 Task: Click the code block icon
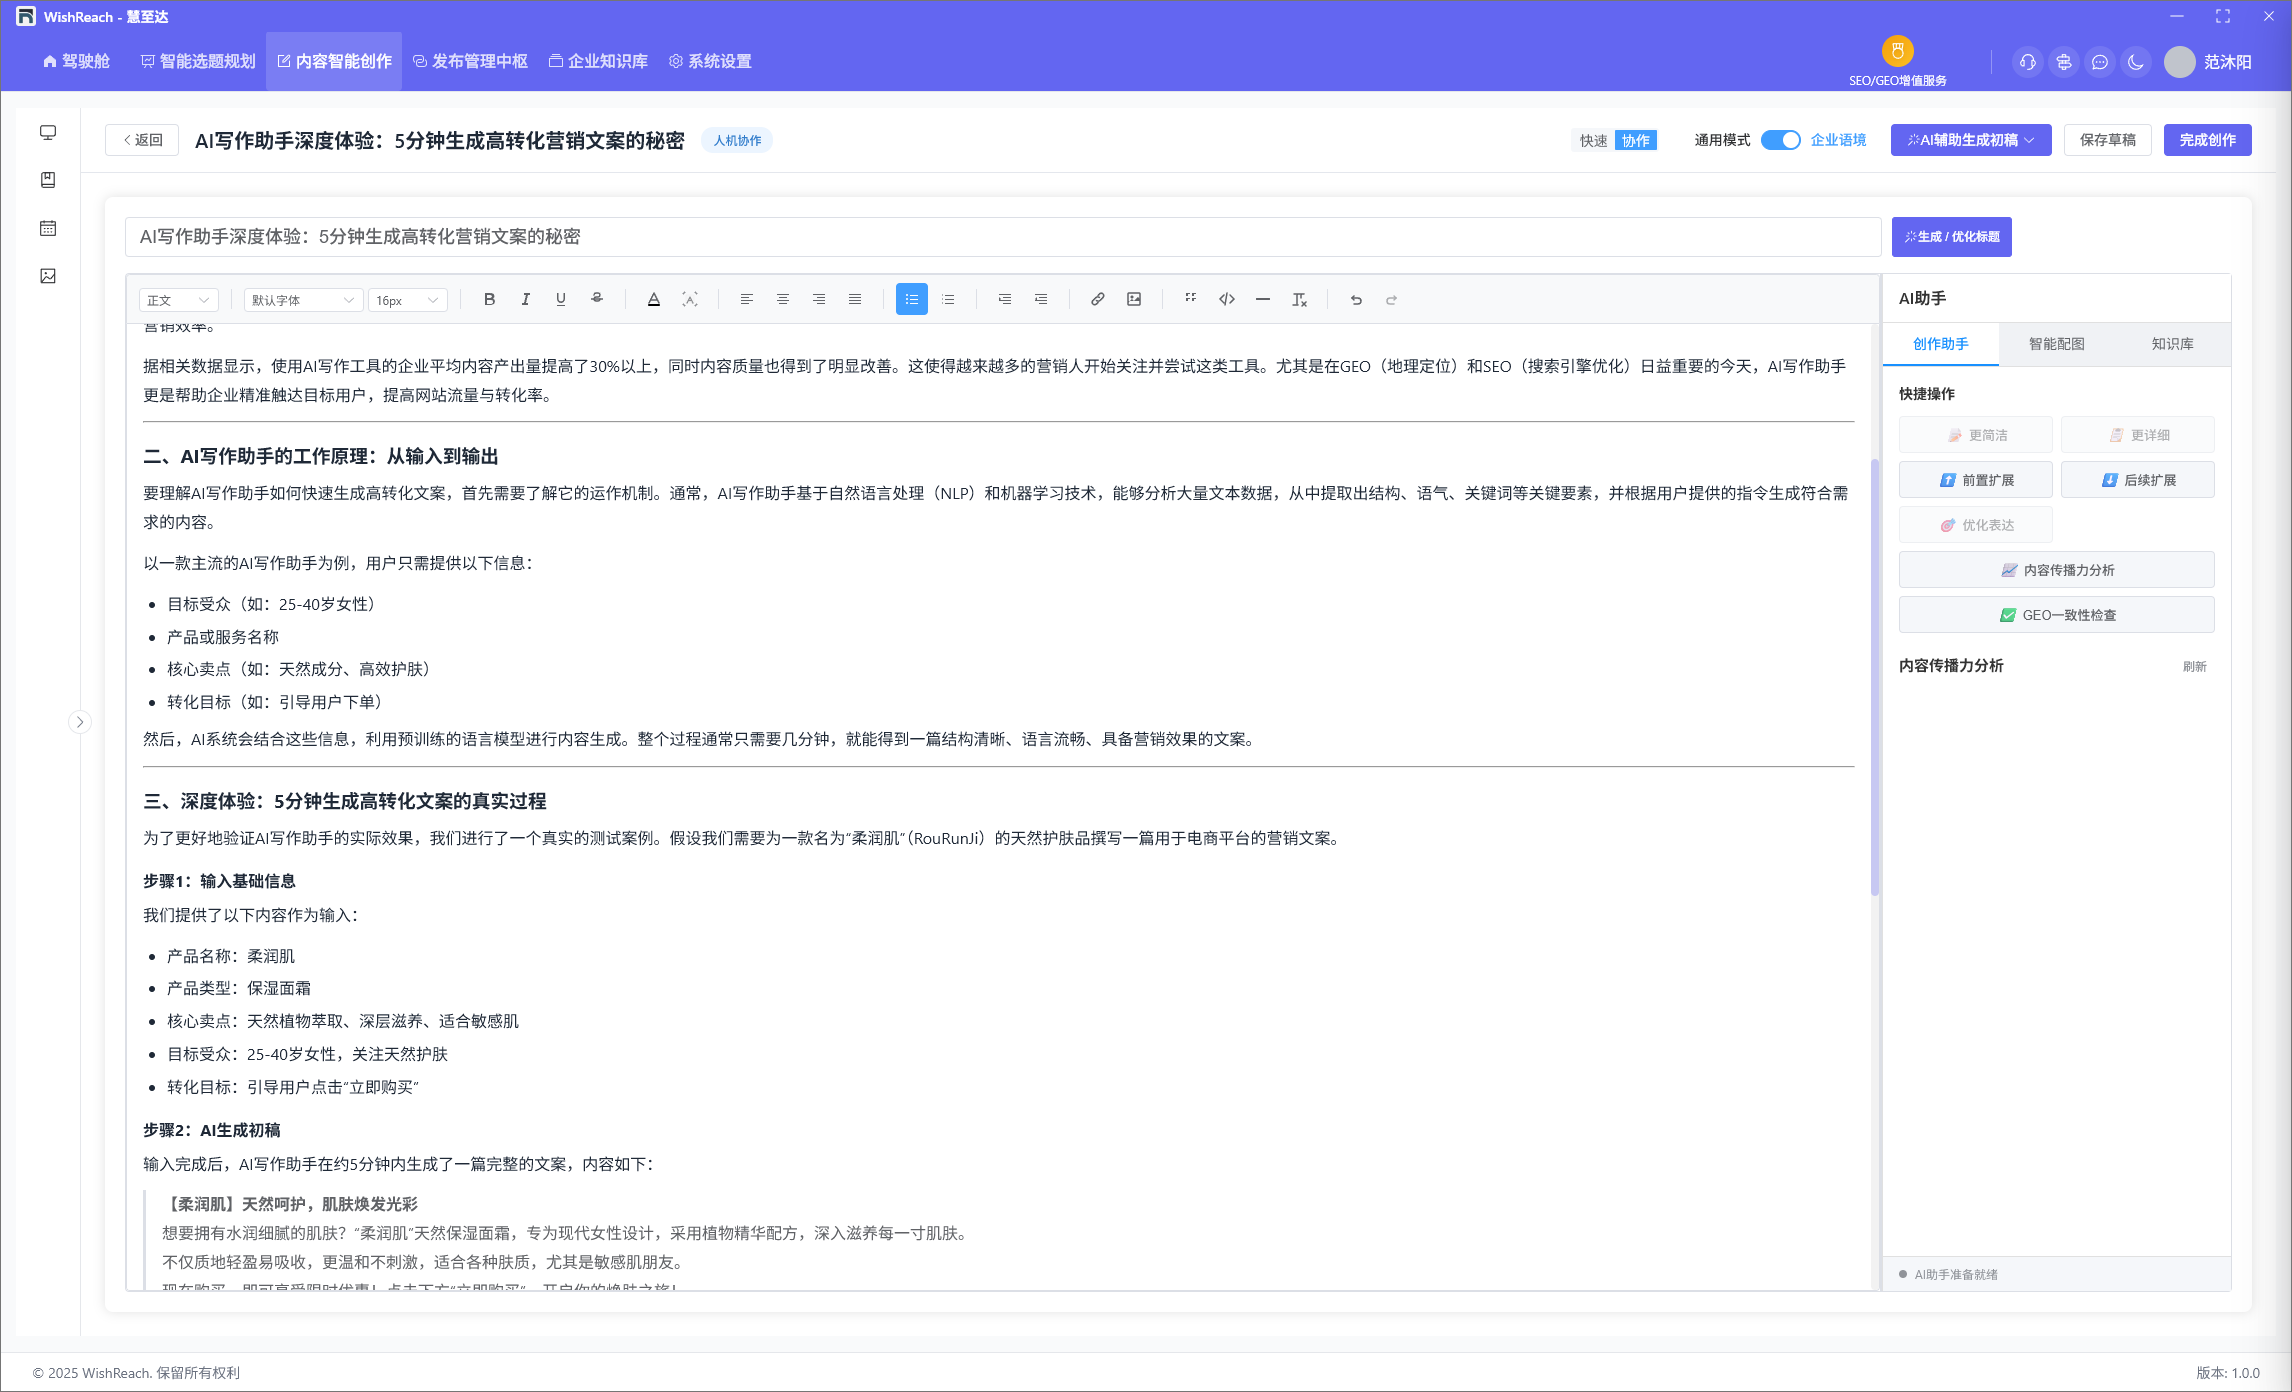1227,299
